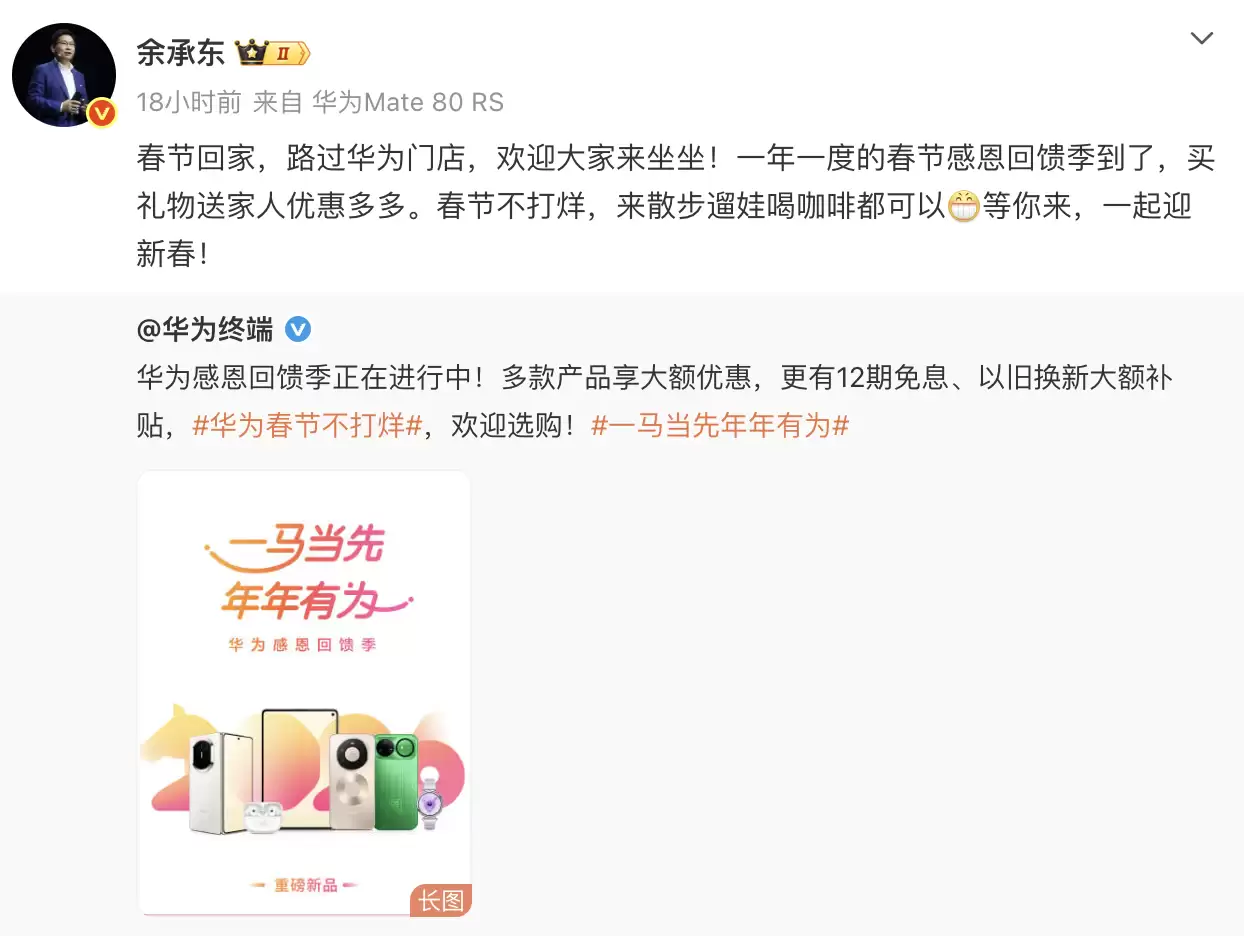Click the crown membership level badge

(272, 53)
